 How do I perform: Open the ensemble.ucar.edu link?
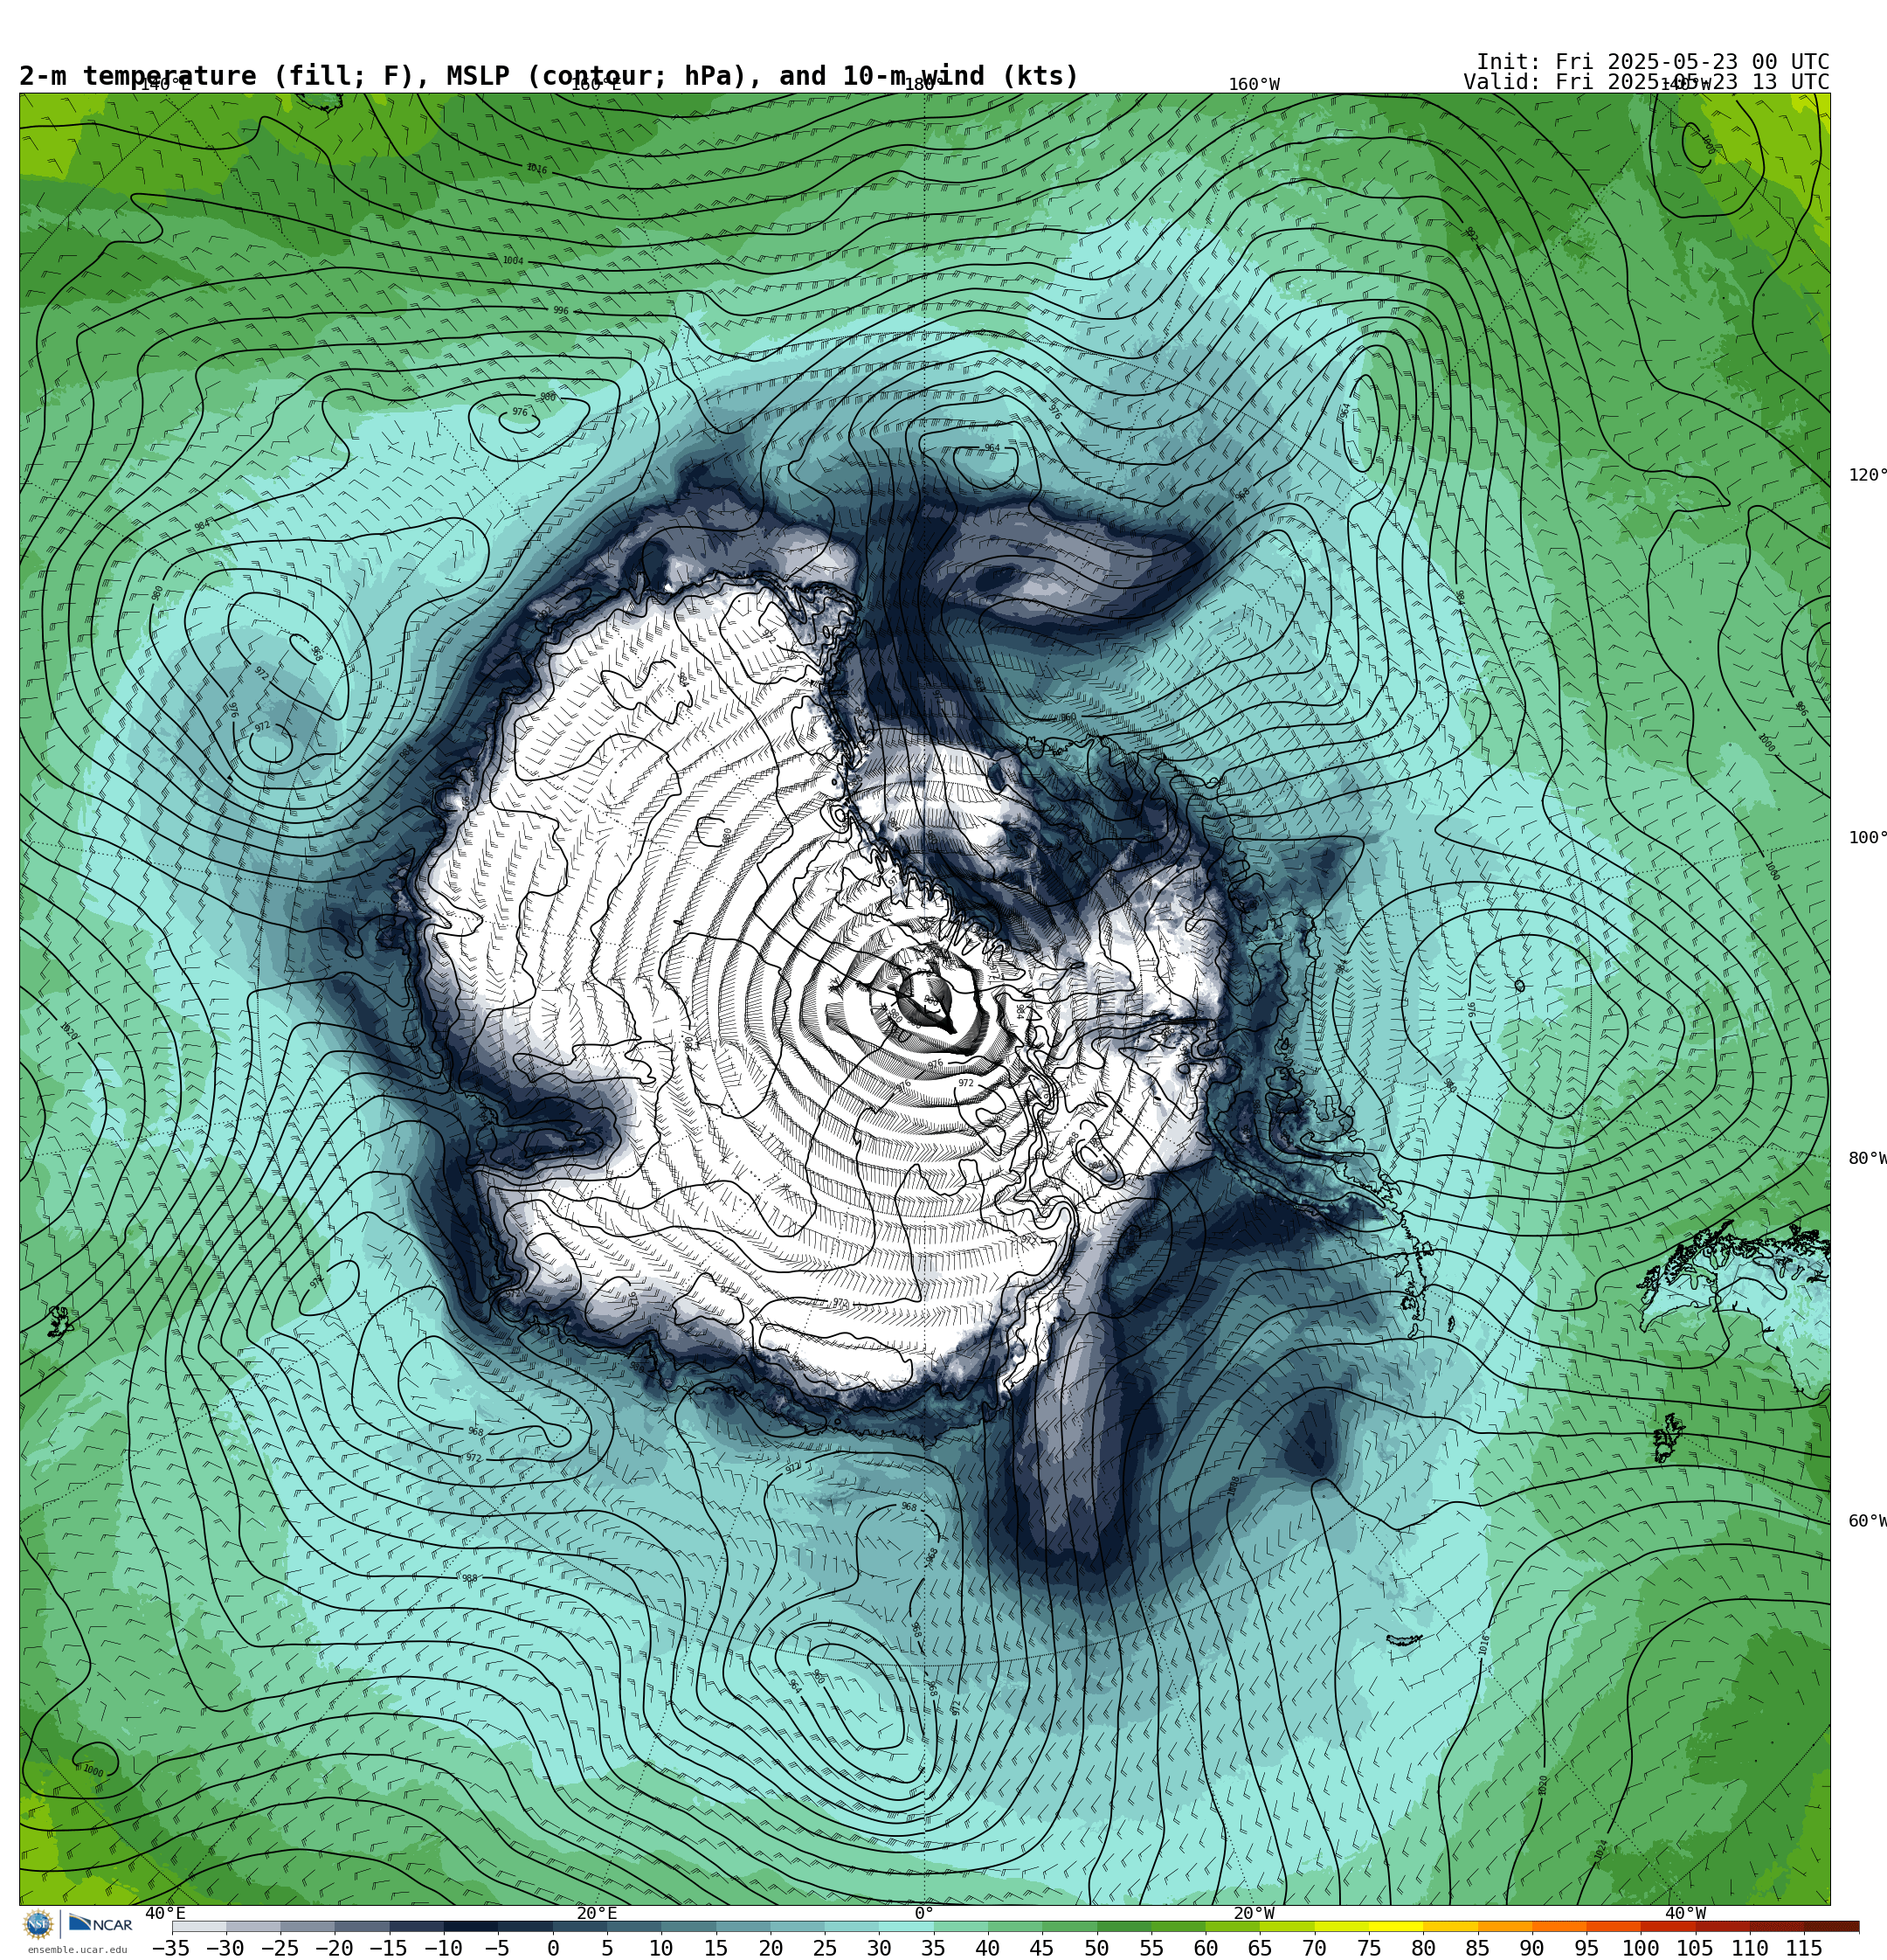(x=77, y=1950)
